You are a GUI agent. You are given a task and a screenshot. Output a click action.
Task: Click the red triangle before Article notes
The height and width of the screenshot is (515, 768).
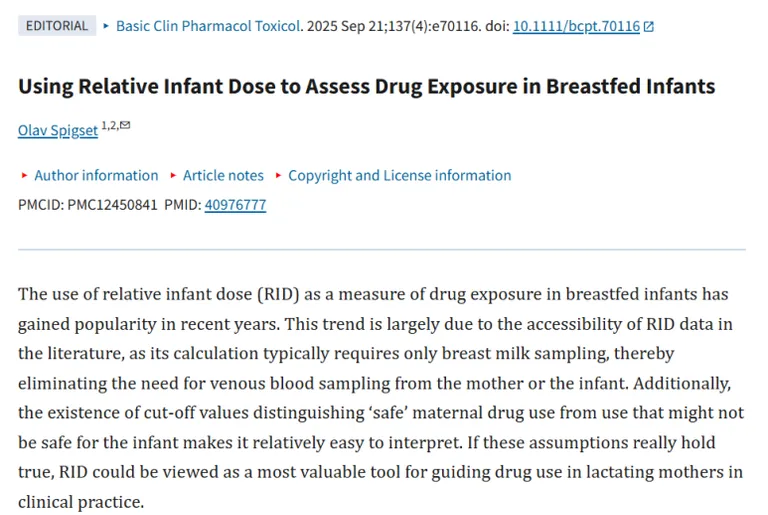point(173,175)
